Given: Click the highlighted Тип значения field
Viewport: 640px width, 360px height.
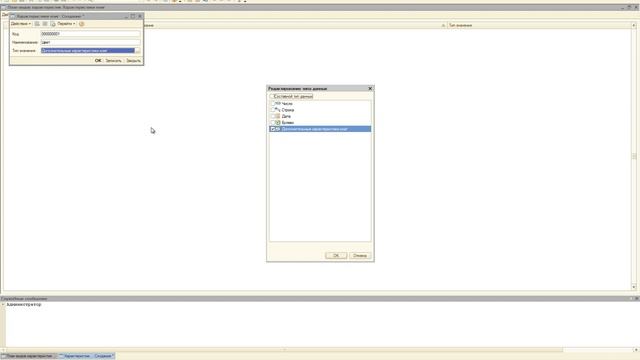Looking at the screenshot, I should point(88,51).
